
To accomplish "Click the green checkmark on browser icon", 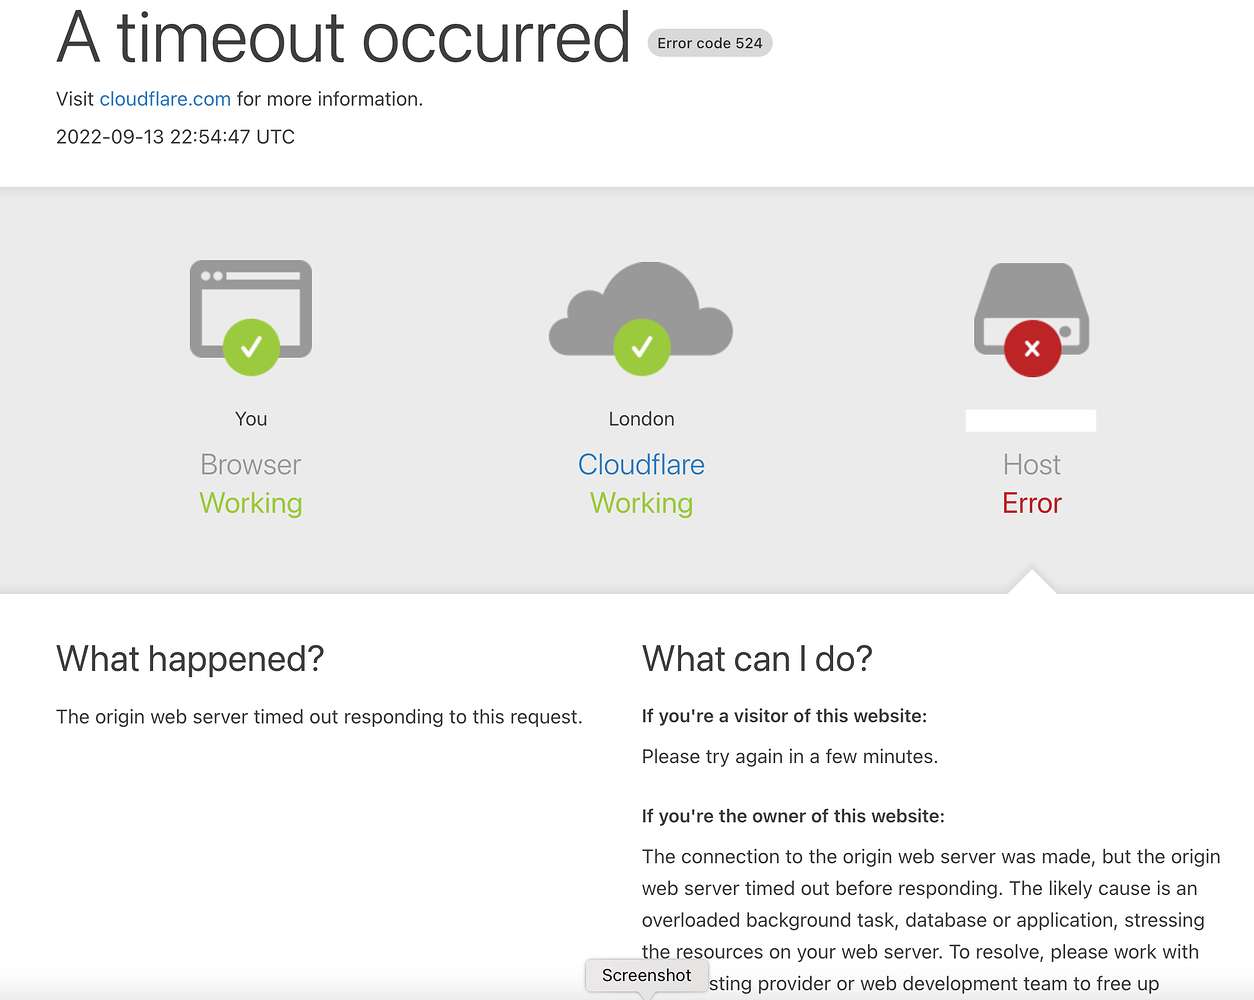I will (251, 347).
